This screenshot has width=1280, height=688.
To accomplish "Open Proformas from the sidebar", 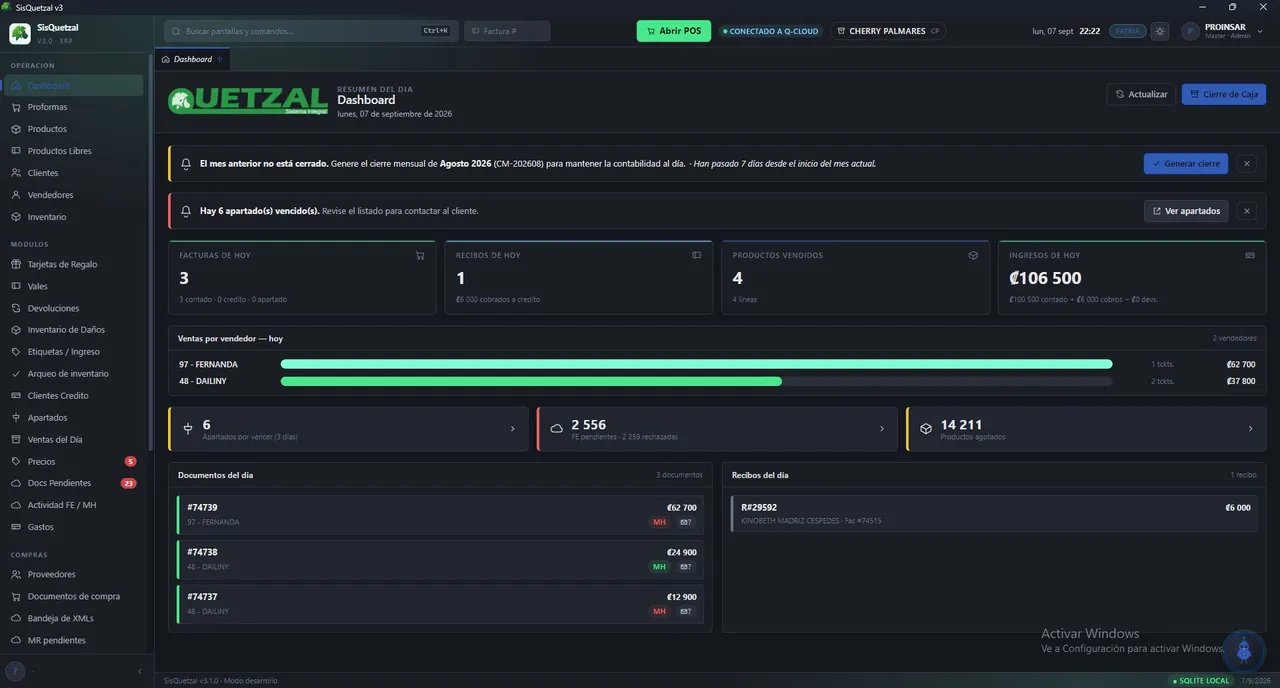I will pos(74,107).
